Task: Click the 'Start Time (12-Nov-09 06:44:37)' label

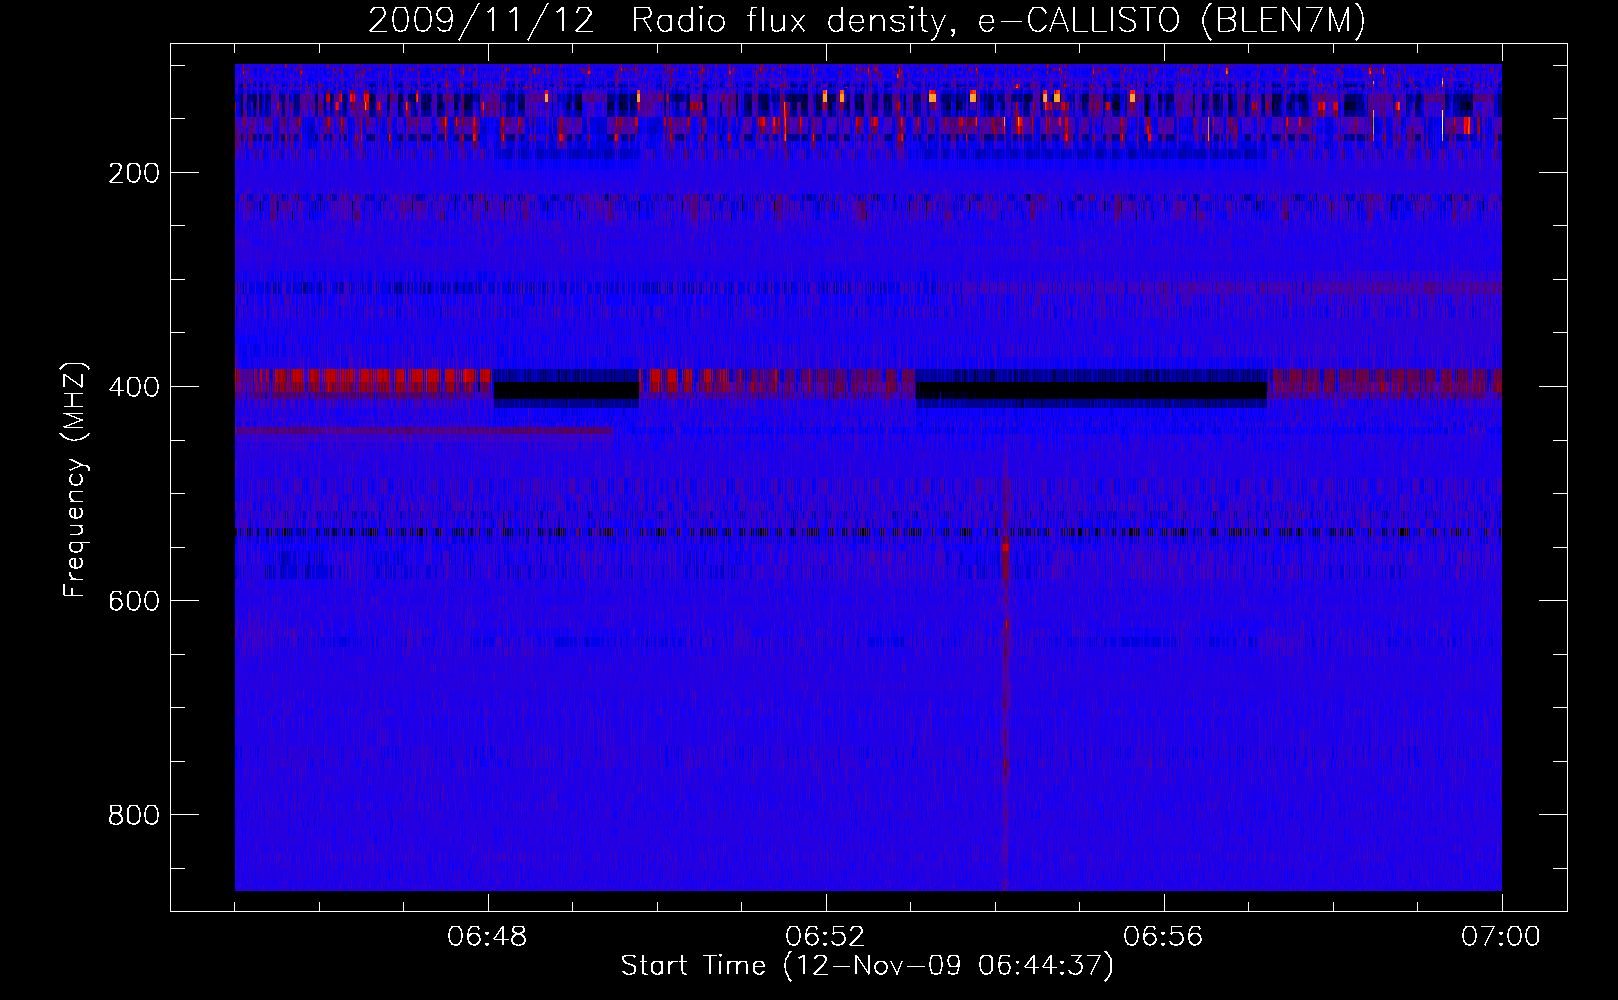Action: [x=867, y=966]
